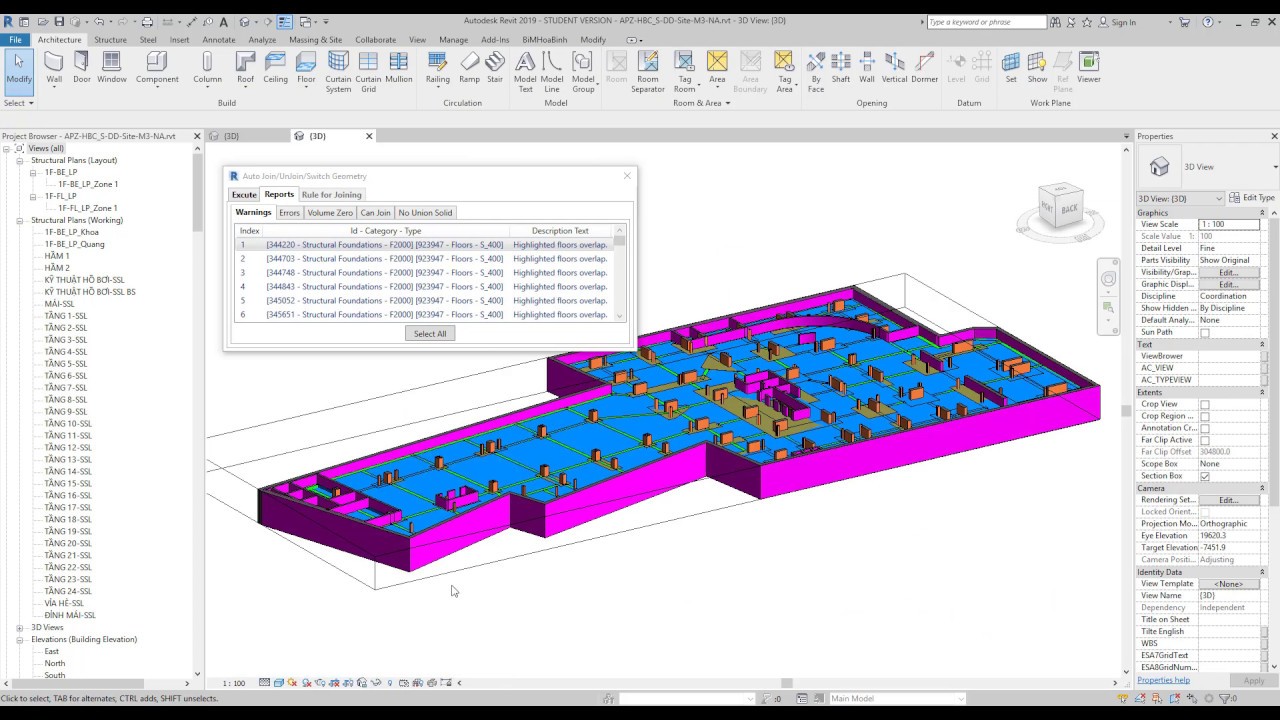1280x720 pixels.
Task: Select the Wall tool in ribbon
Action: pyautogui.click(x=54, y=68)
